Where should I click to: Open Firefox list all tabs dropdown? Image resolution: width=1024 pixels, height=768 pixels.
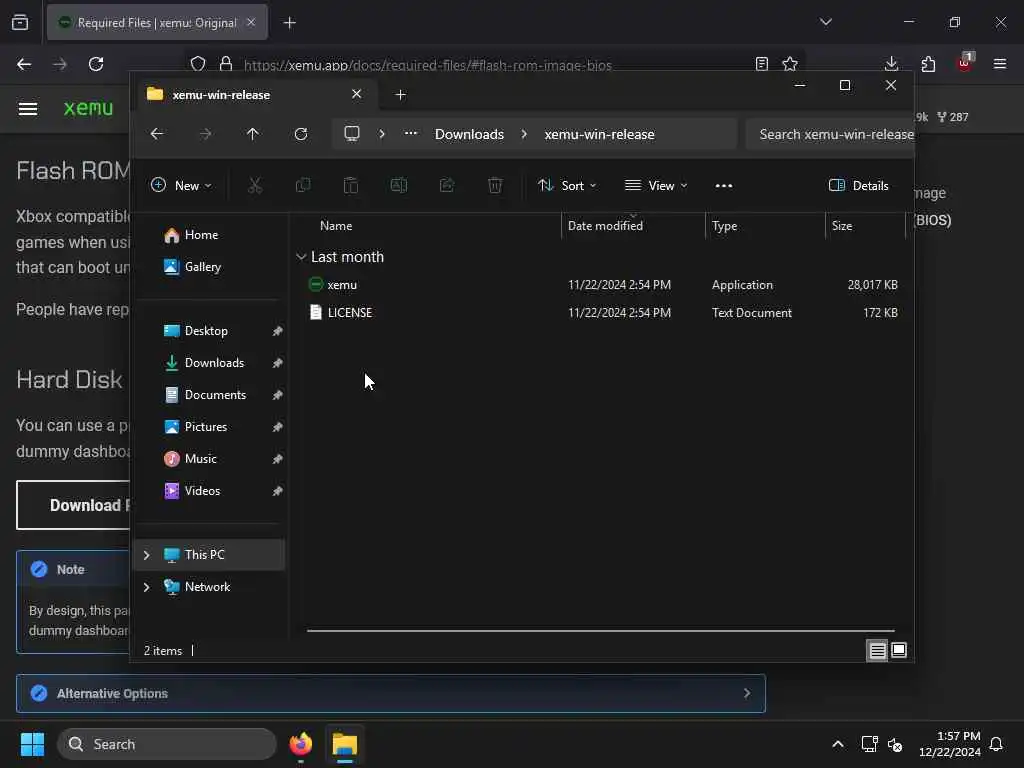[x=825, y=22]
